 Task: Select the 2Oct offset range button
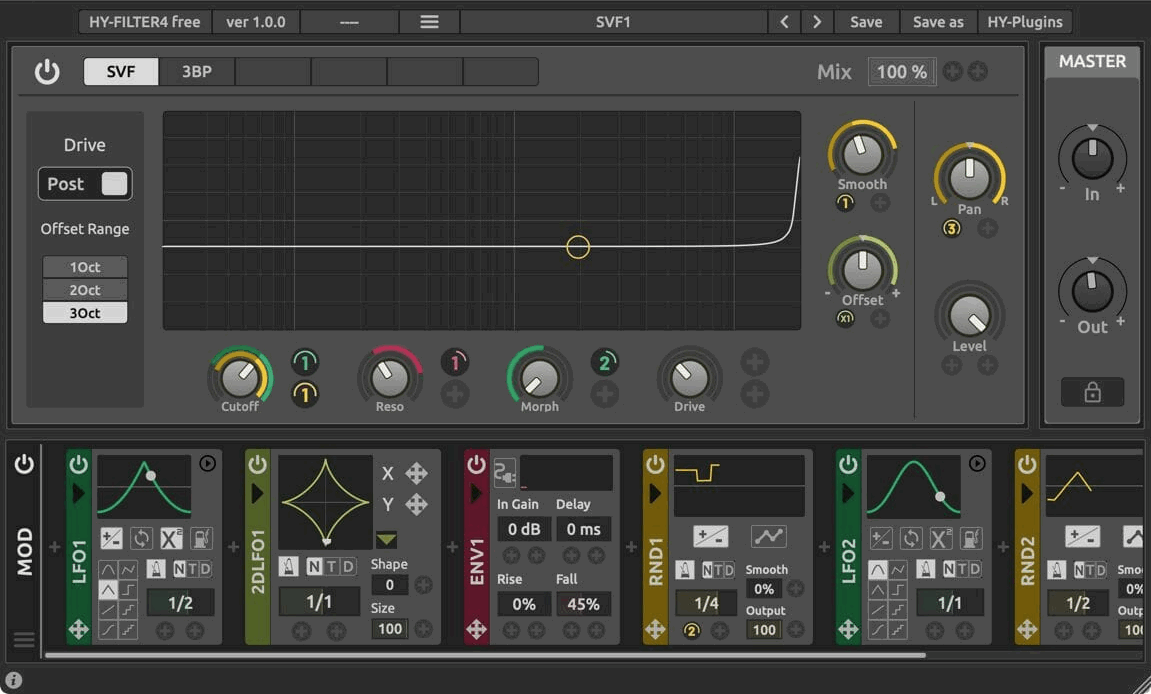point(85,290)
